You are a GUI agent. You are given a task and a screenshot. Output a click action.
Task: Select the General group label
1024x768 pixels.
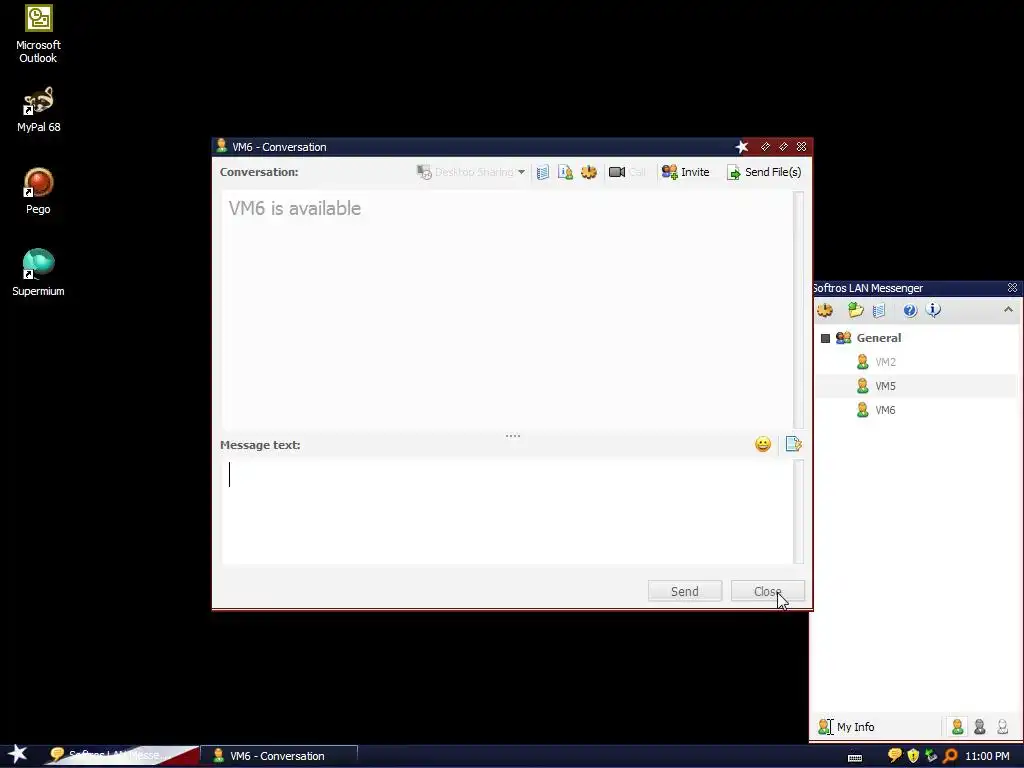(x=878, y=338)
